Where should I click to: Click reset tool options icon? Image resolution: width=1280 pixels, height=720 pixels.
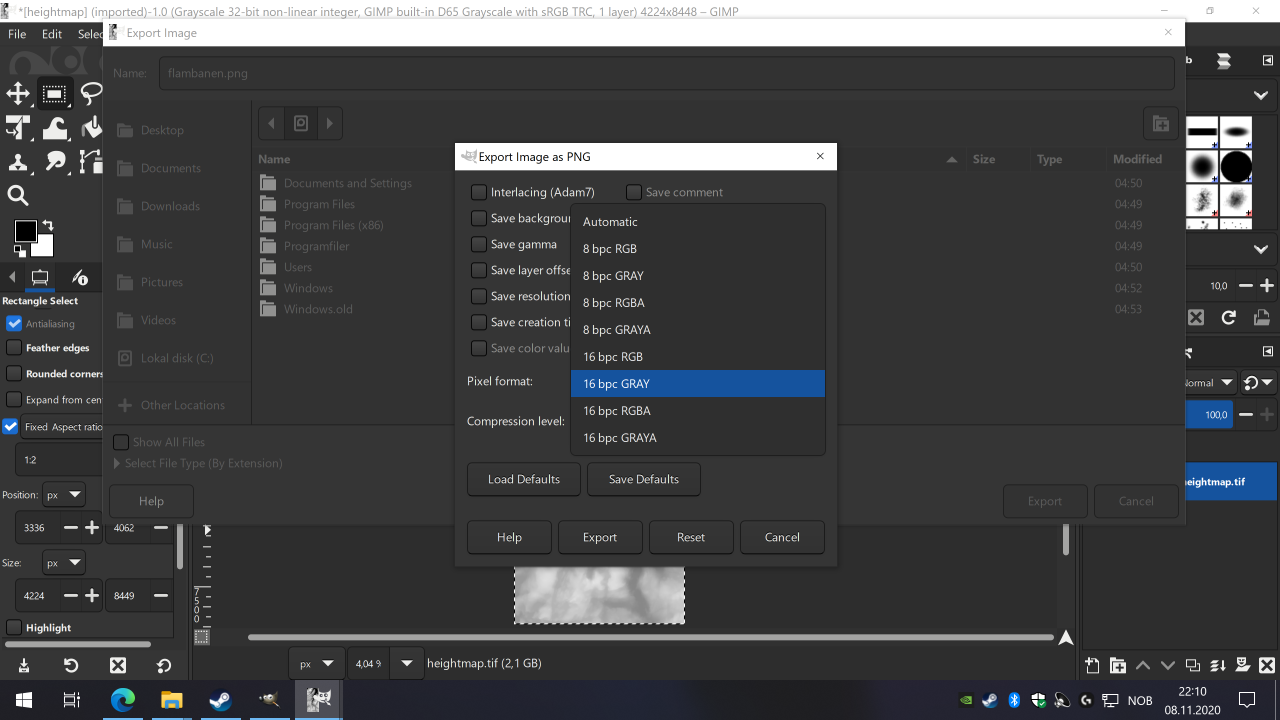click(164, 666)
